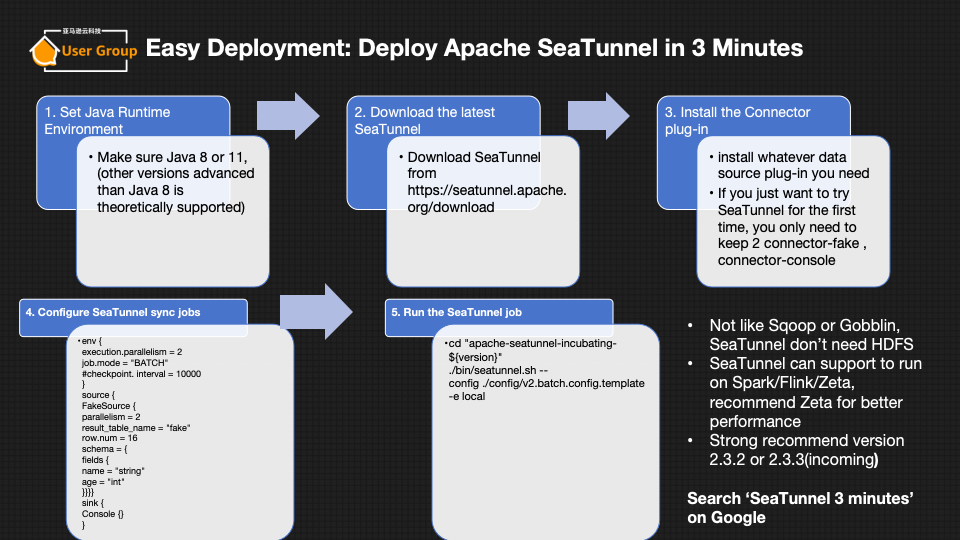Image resolution: width=960 pixels, height=540 pixels.
Task: Click the 'config ./config/v2.batch.config.template' line
Action: pyautogui.click(x=546, y=383)
